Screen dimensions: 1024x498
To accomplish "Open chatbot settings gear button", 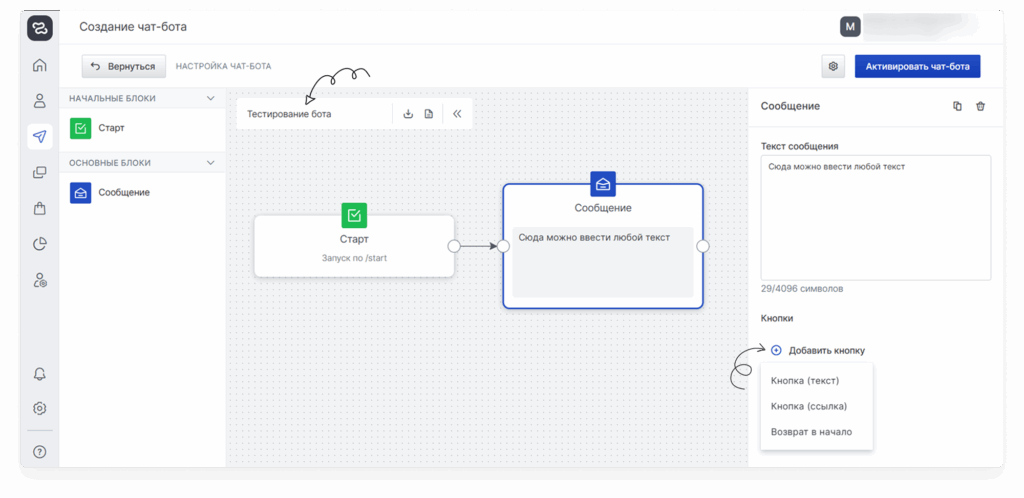I will click(832, 66).
